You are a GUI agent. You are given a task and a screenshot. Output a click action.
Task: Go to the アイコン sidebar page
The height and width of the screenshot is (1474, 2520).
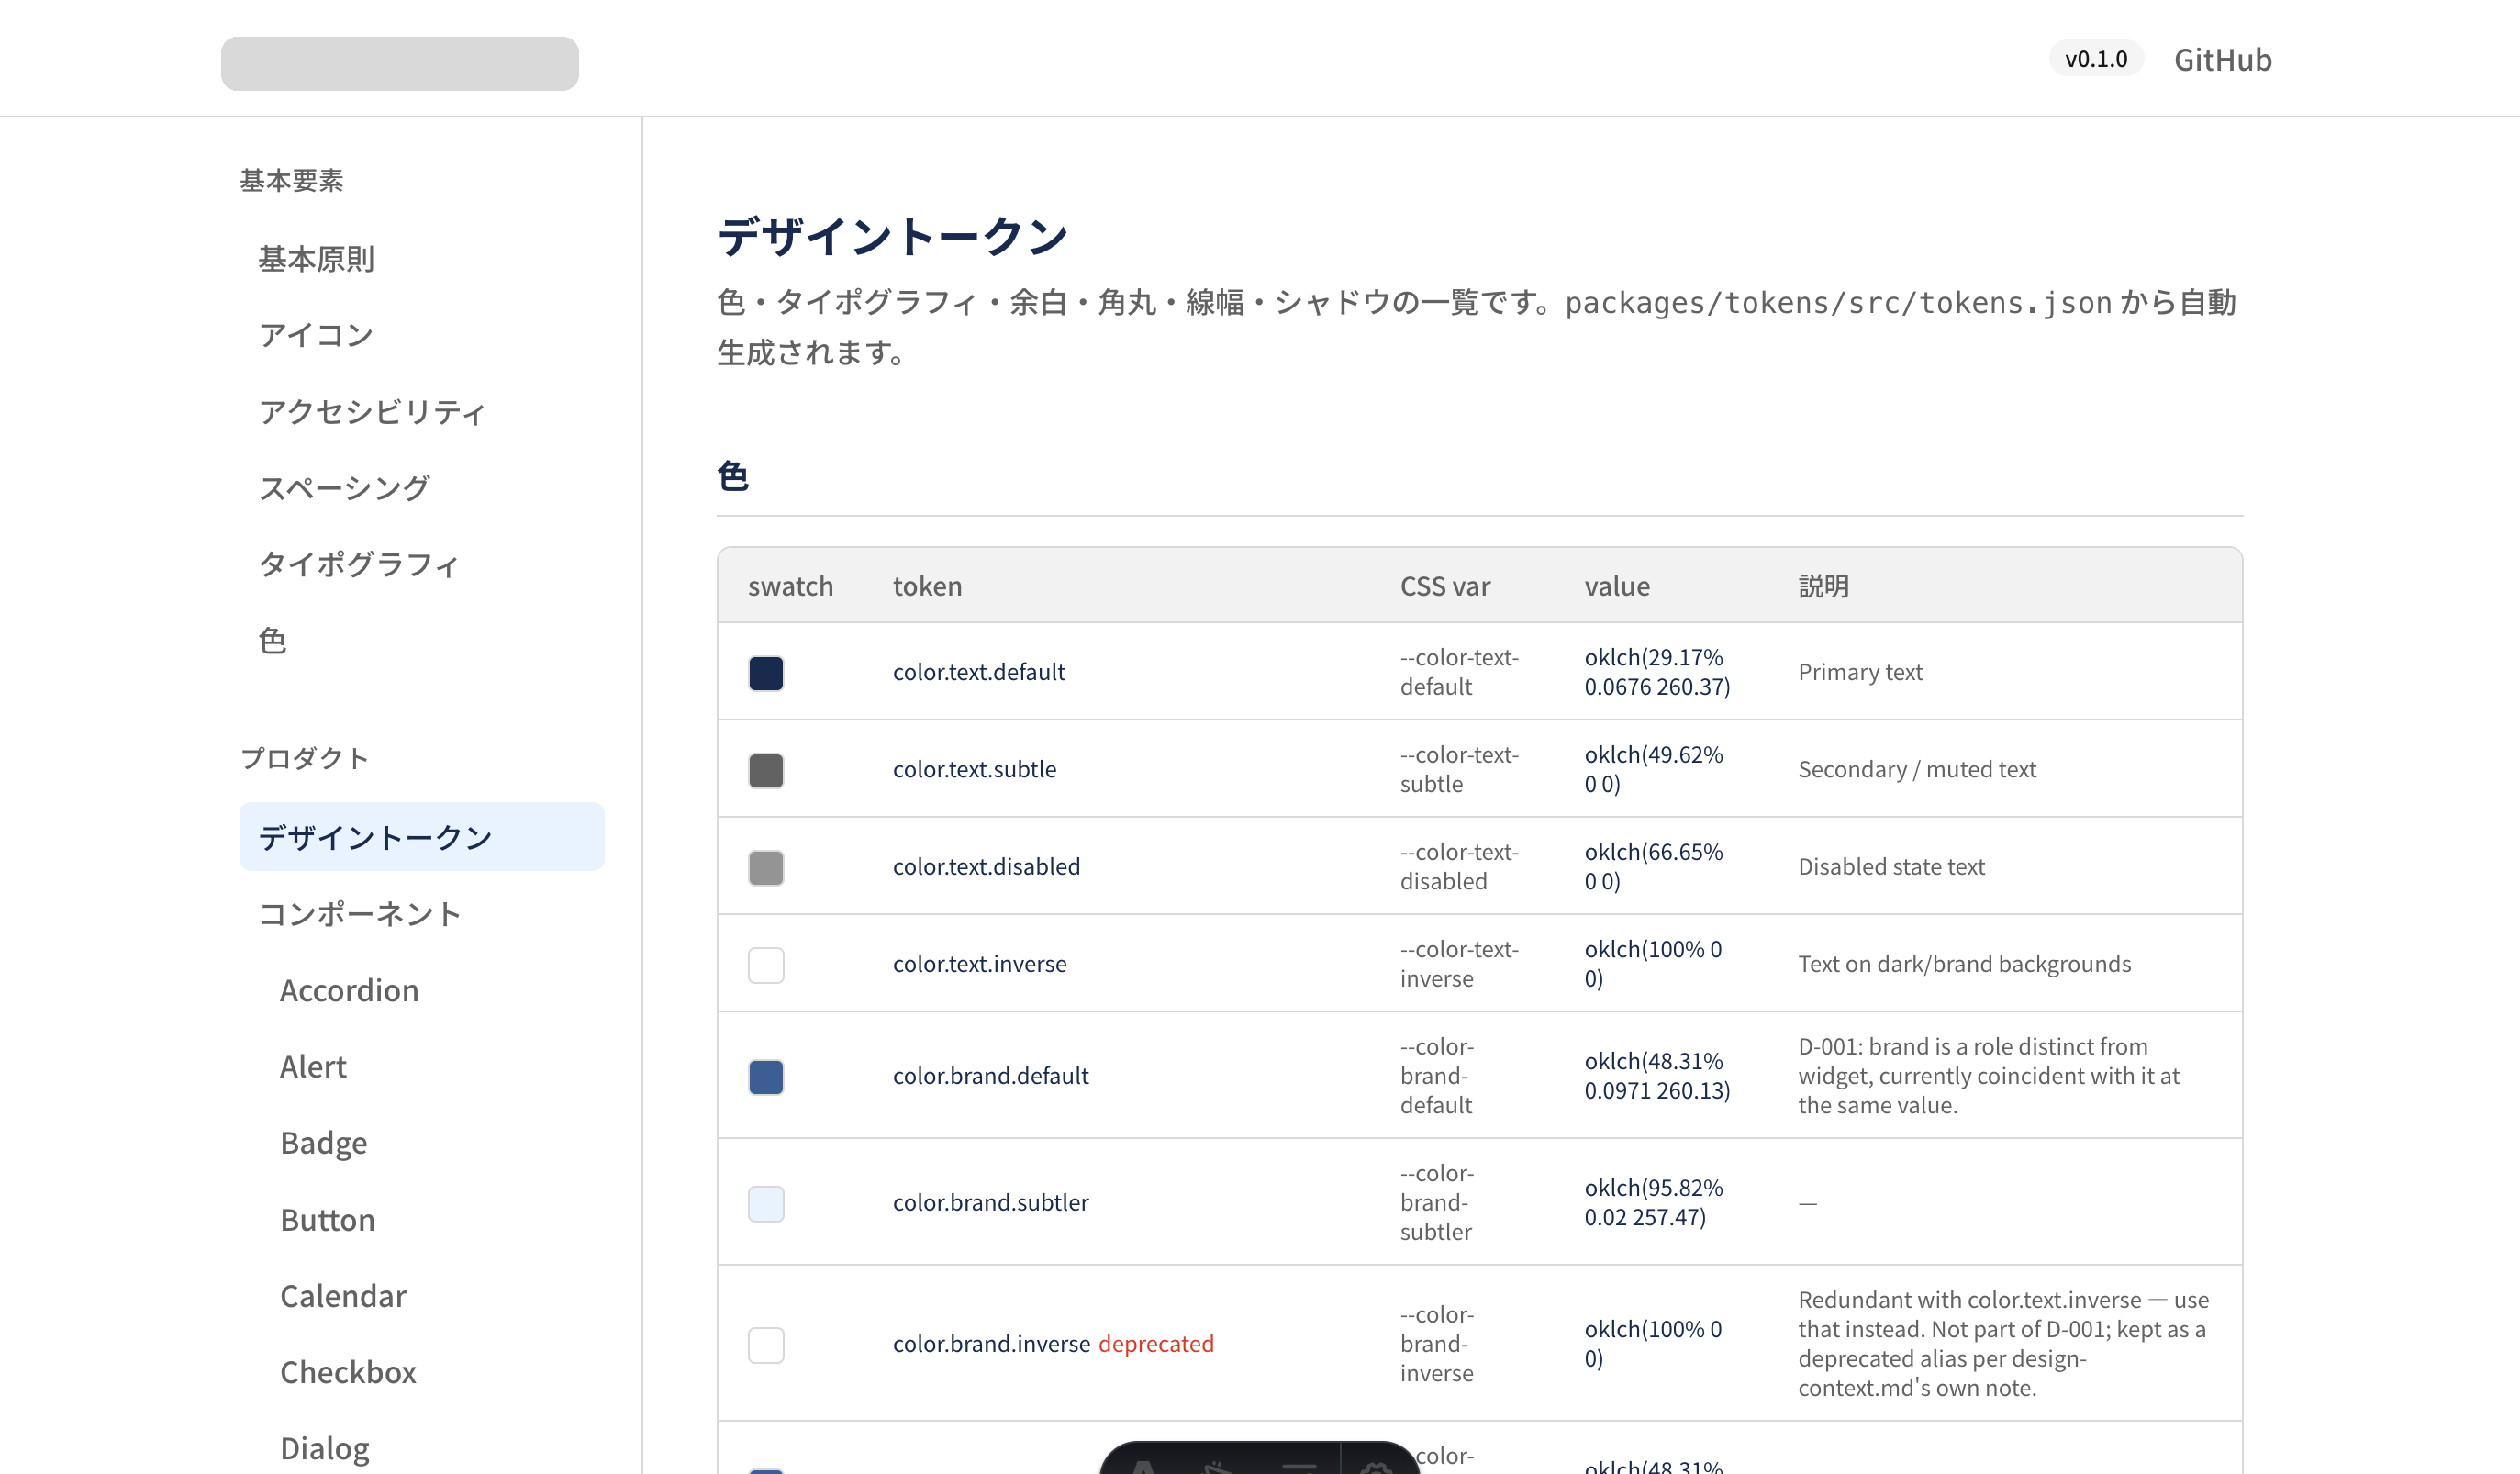(x=316, y=335)
